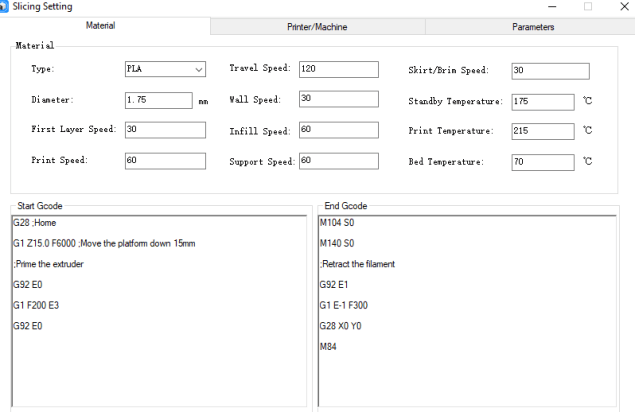Select the Wall Speed input field
The image size is (635, 412).
(x=338, y=98)
